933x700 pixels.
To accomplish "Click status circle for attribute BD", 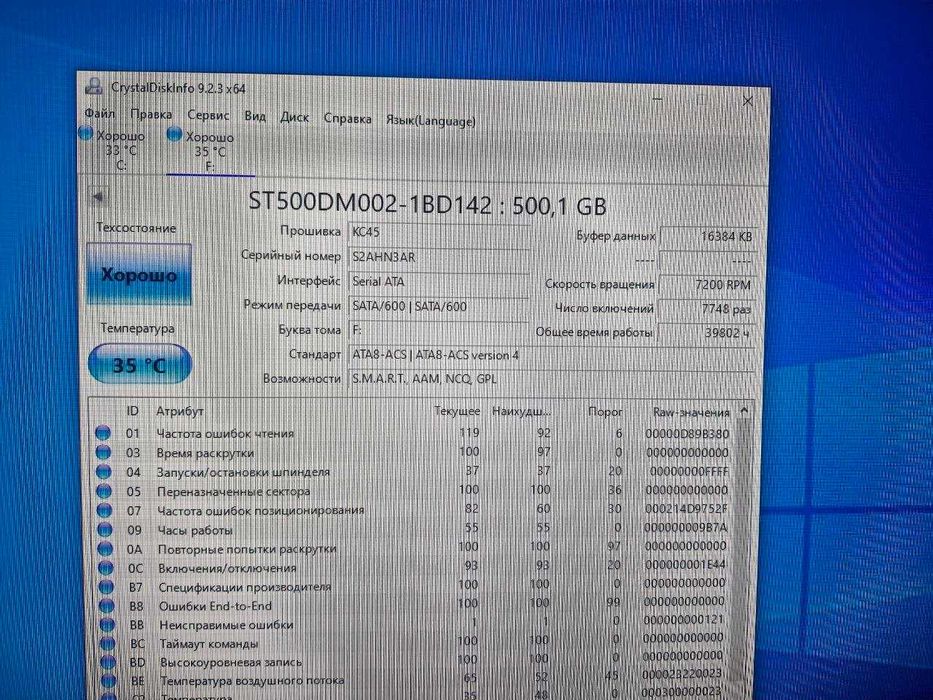I will 108,662.
